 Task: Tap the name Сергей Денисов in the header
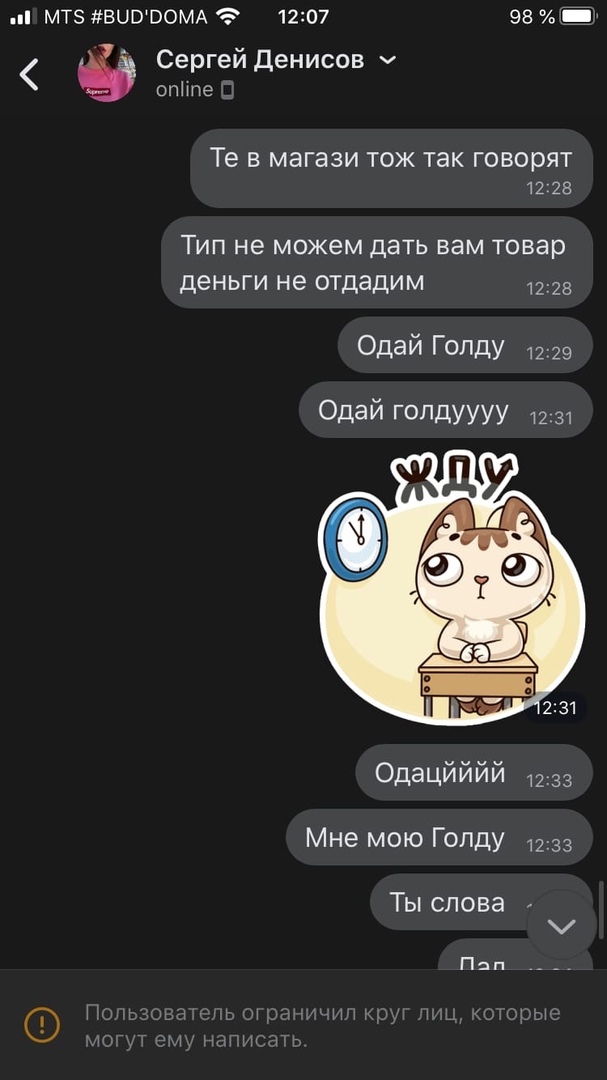[x=260, y=60]
